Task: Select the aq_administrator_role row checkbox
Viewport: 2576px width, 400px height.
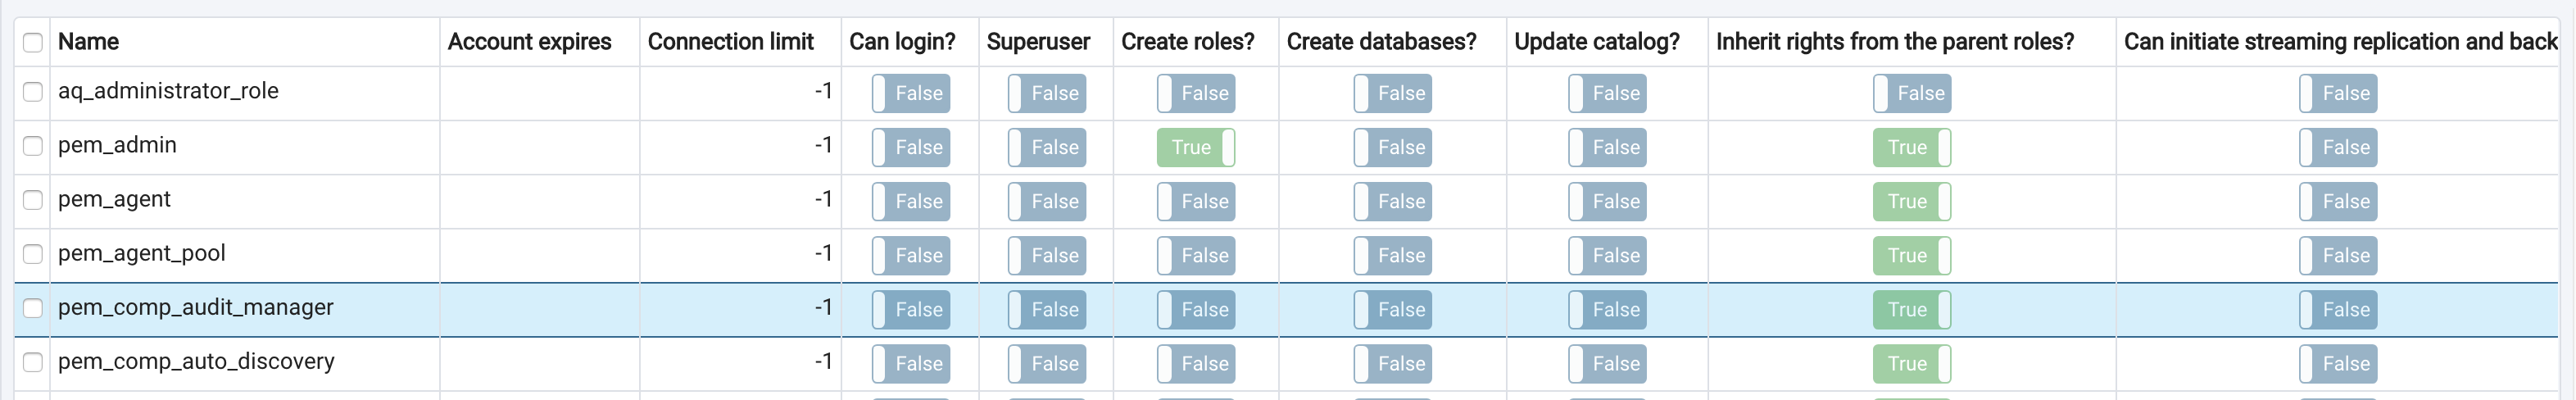Action: (33, 92)
